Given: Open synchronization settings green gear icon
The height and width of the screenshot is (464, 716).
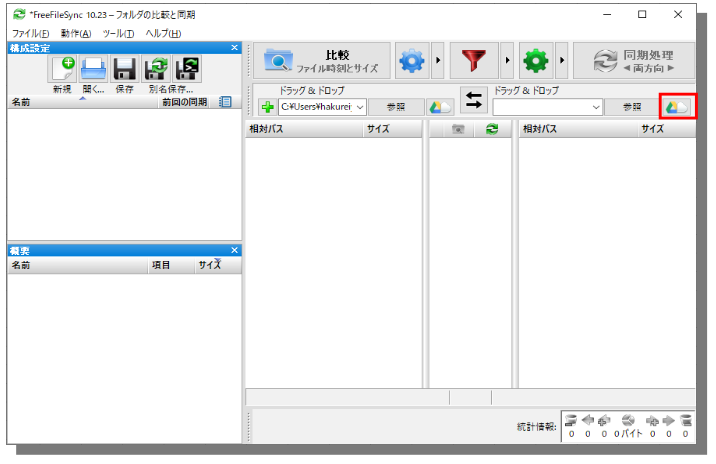Looking at the screenshot, I should point(537,62).
